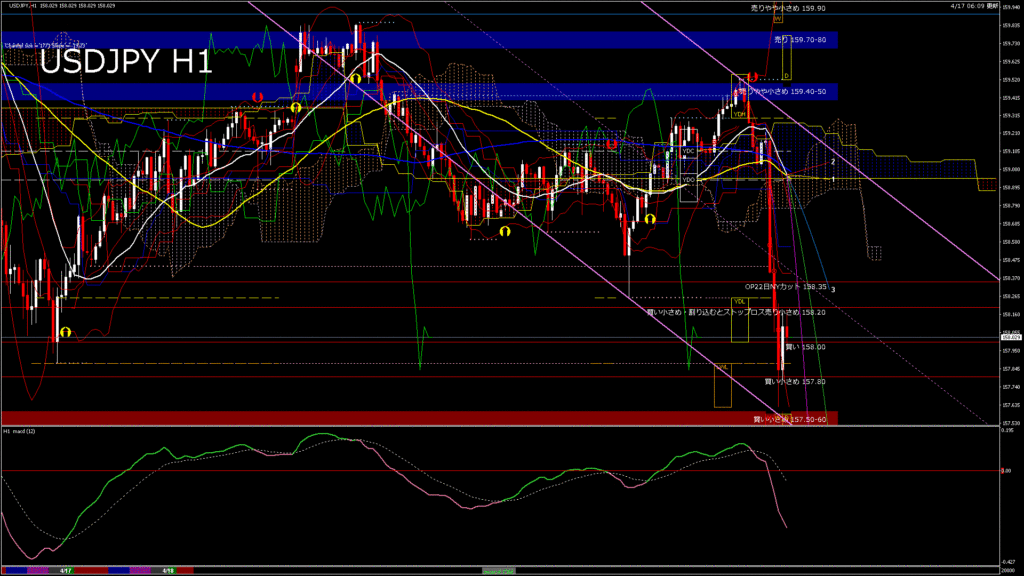Click the 'D' daily box marker
This screenshot has width=1024, height=576.
tap(786, 76)
